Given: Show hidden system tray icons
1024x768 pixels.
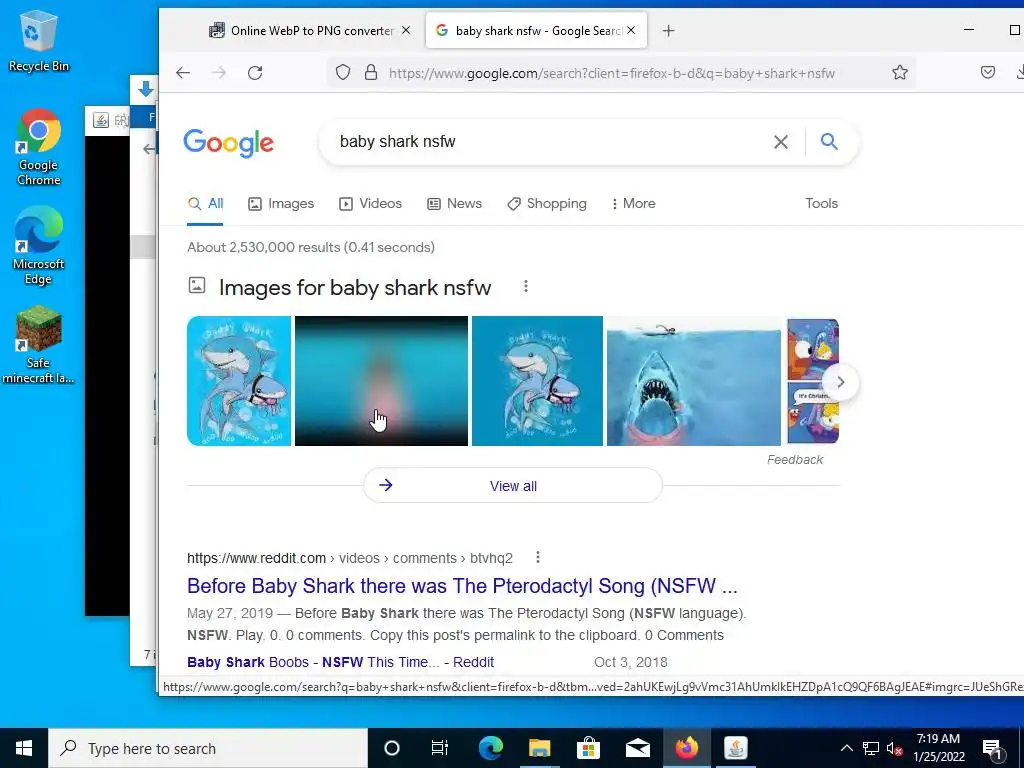Looking at the screenshot, I should click(x=846, y=748).
